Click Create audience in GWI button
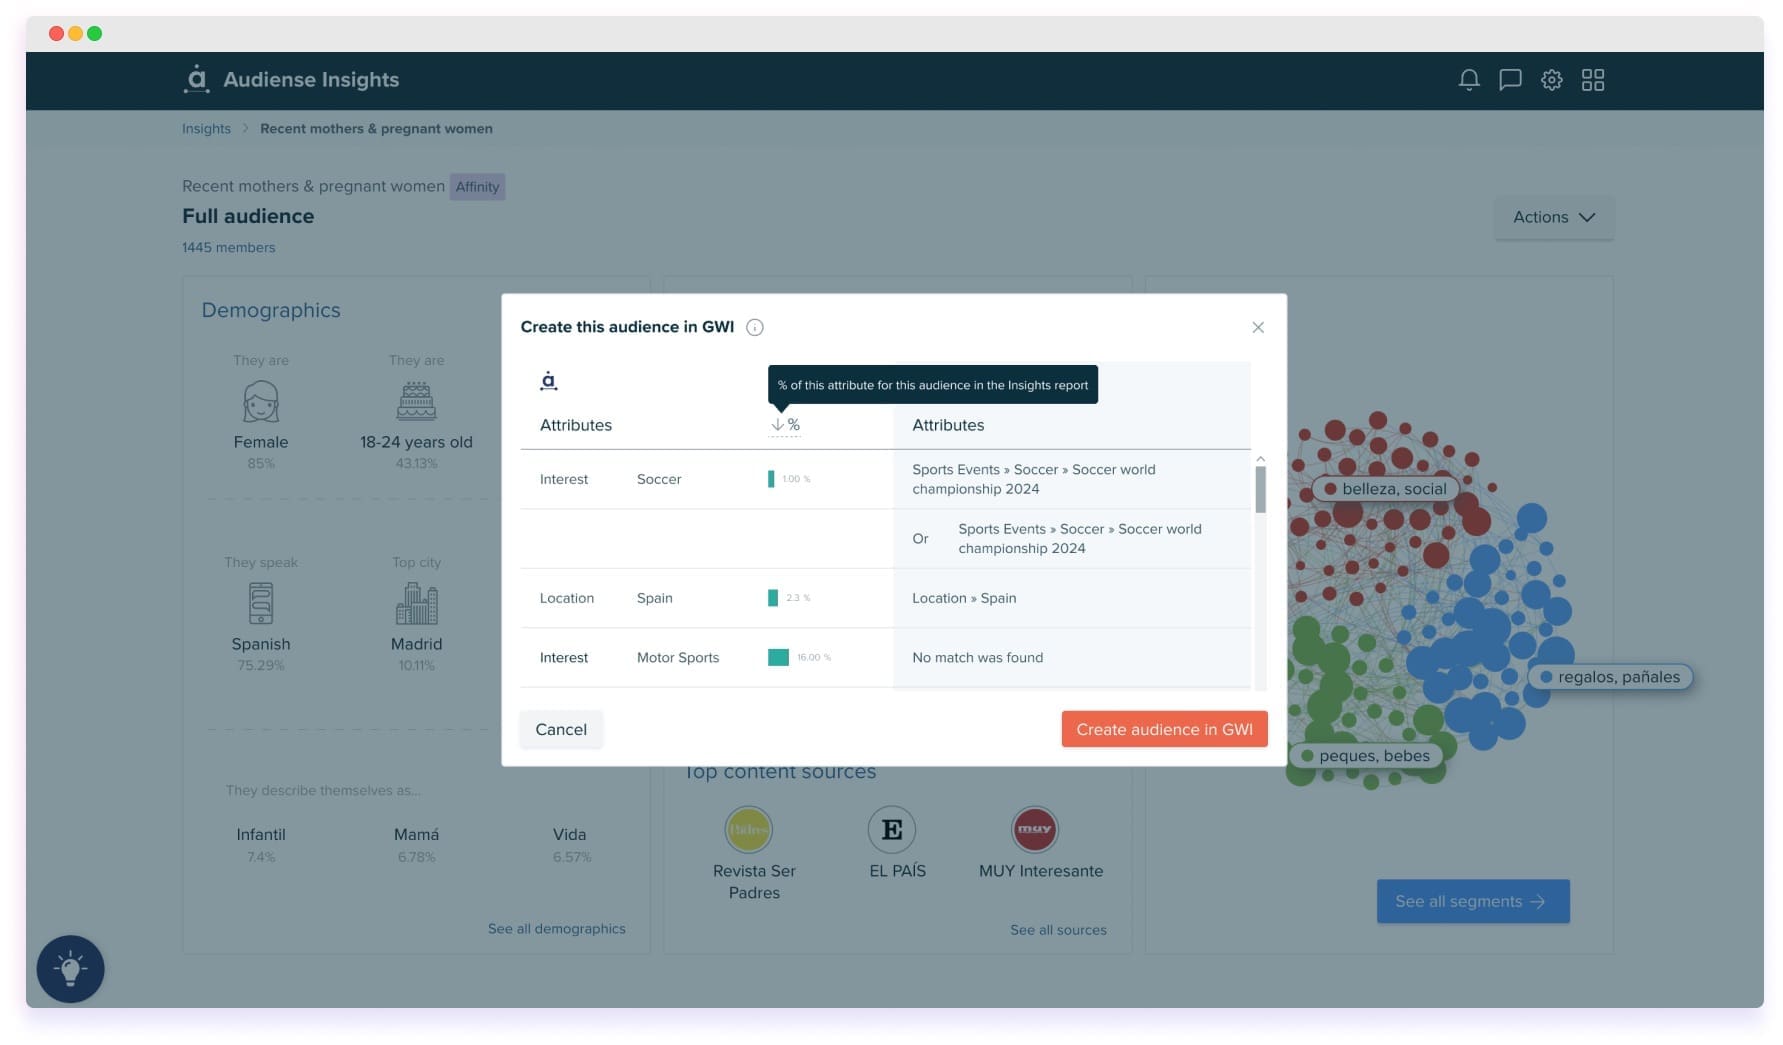The width and height of the screenshot is (1783, 1045). [1164, 729]
